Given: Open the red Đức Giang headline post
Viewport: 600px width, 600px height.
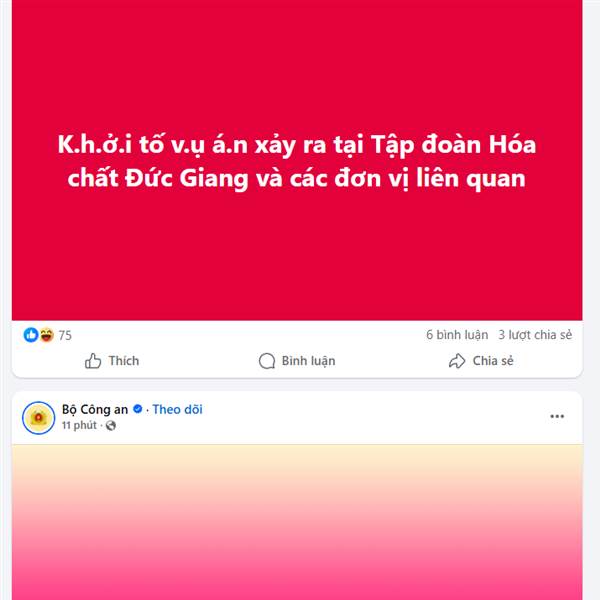Looking at the screenshot, I should (x=297, y=160).
